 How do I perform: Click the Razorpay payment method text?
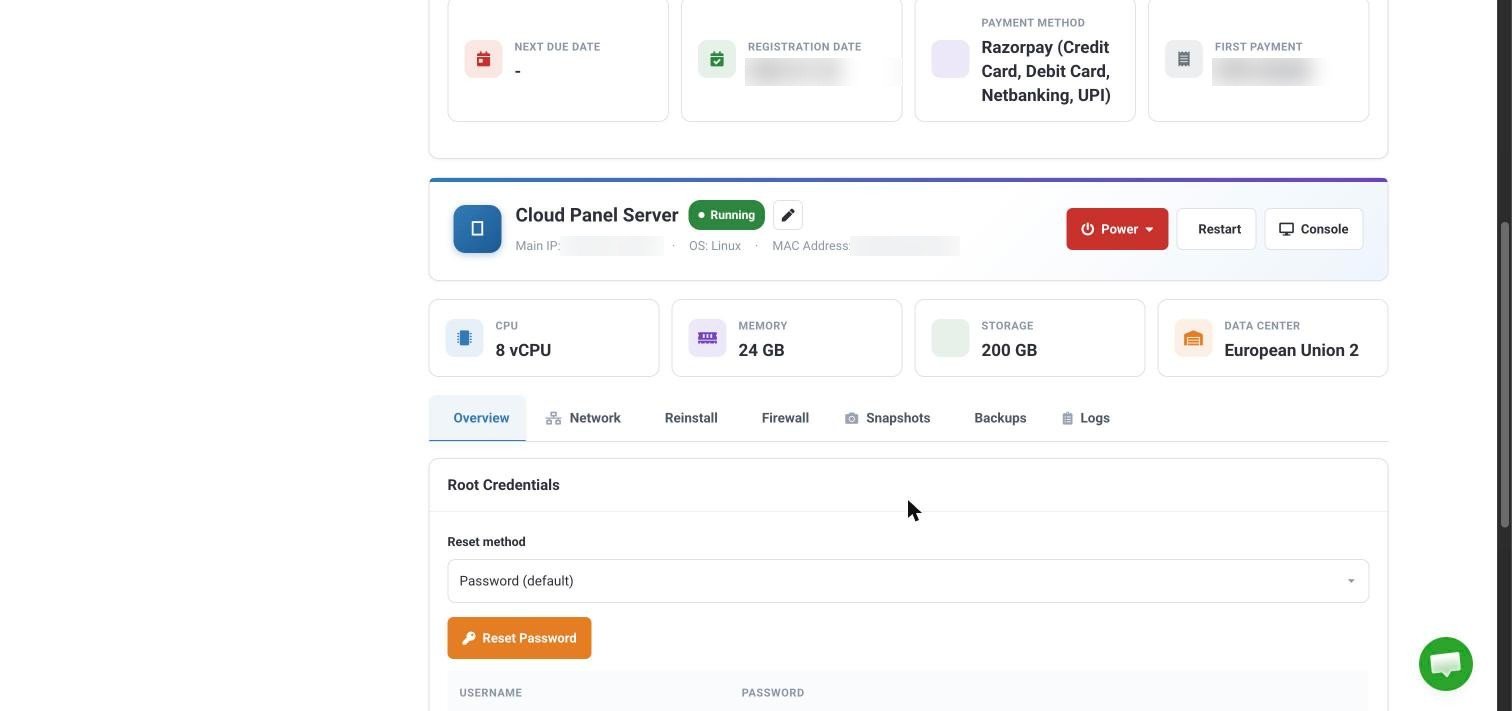[1046, 71]
